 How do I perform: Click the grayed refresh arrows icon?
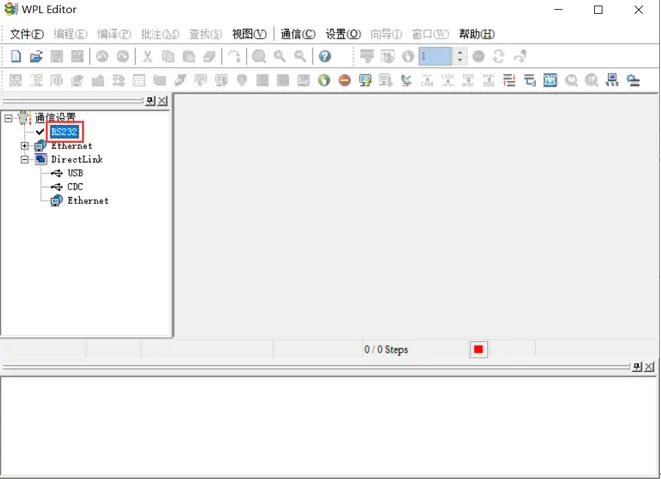pos(499,56)
